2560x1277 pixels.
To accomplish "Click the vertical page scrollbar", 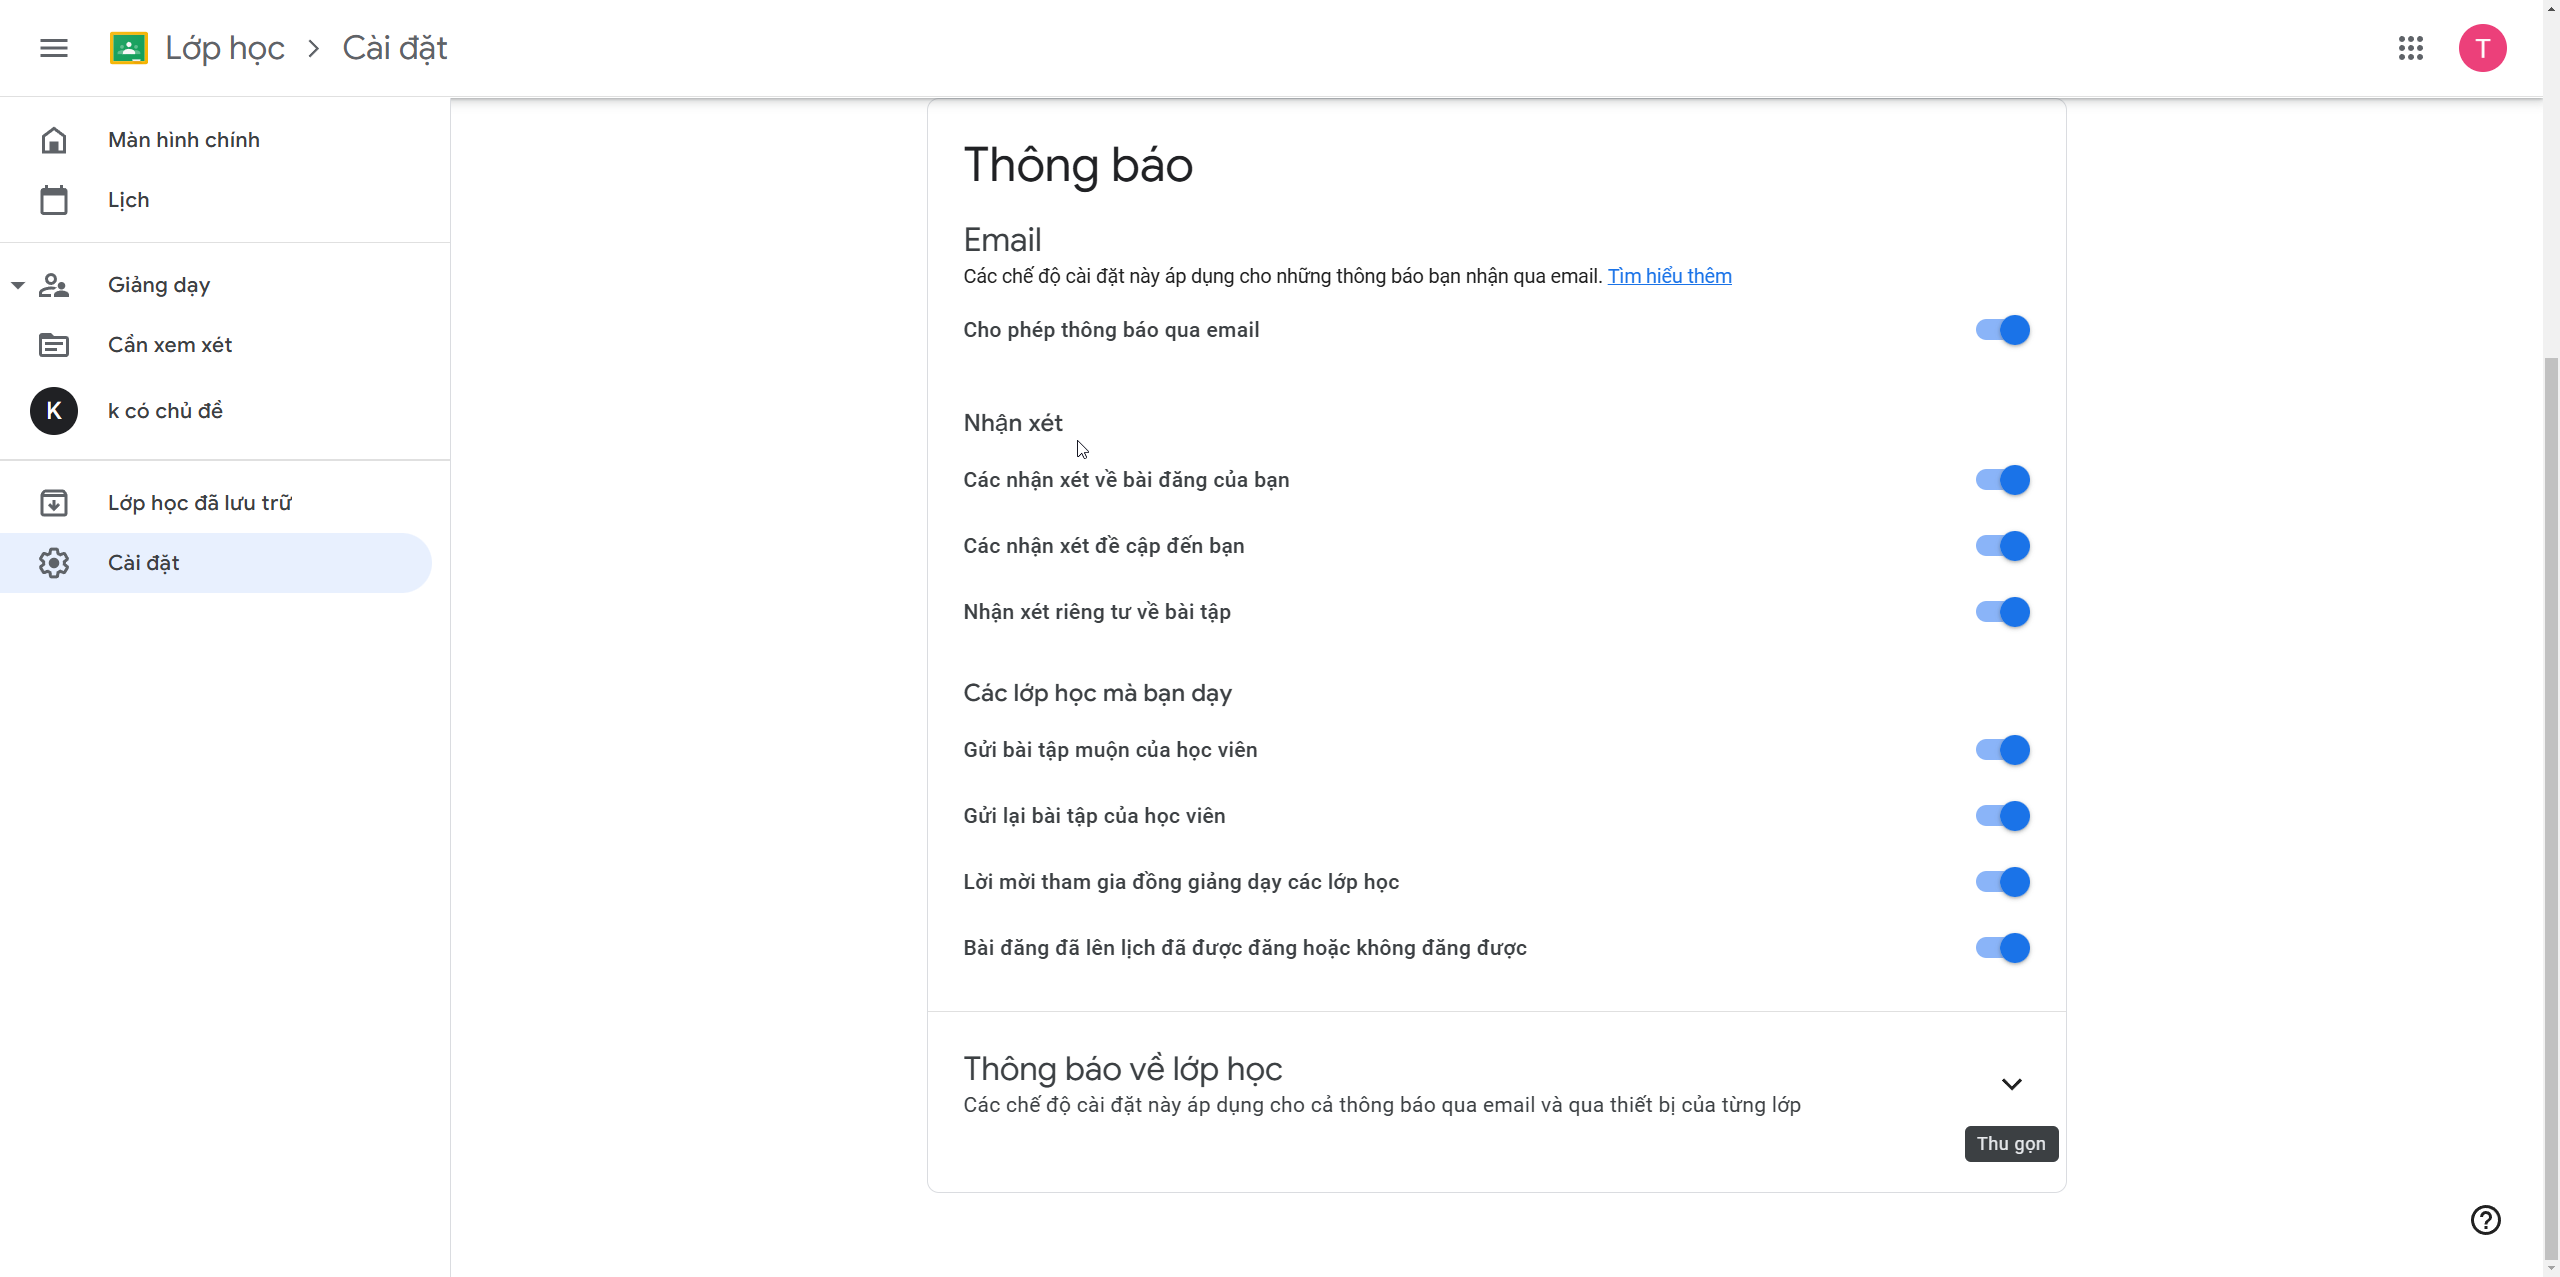I will (x=2551, y=800).
